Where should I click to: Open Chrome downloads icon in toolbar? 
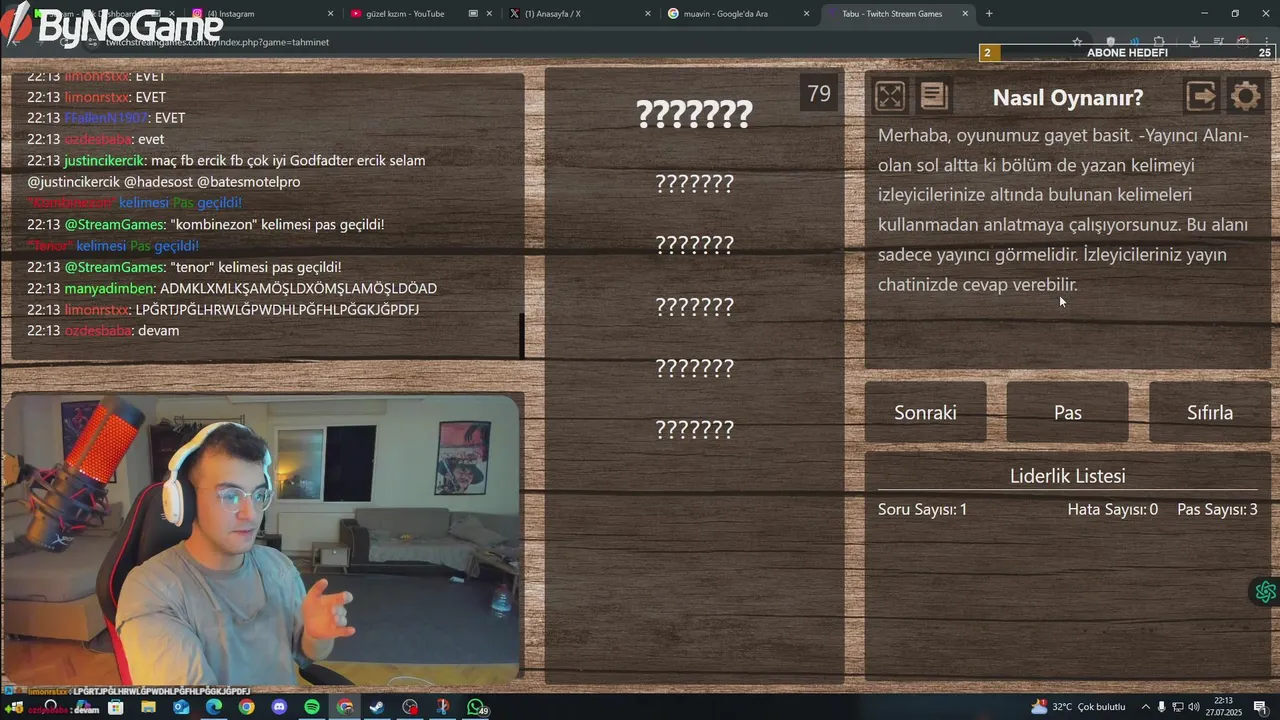[1194, 42]
